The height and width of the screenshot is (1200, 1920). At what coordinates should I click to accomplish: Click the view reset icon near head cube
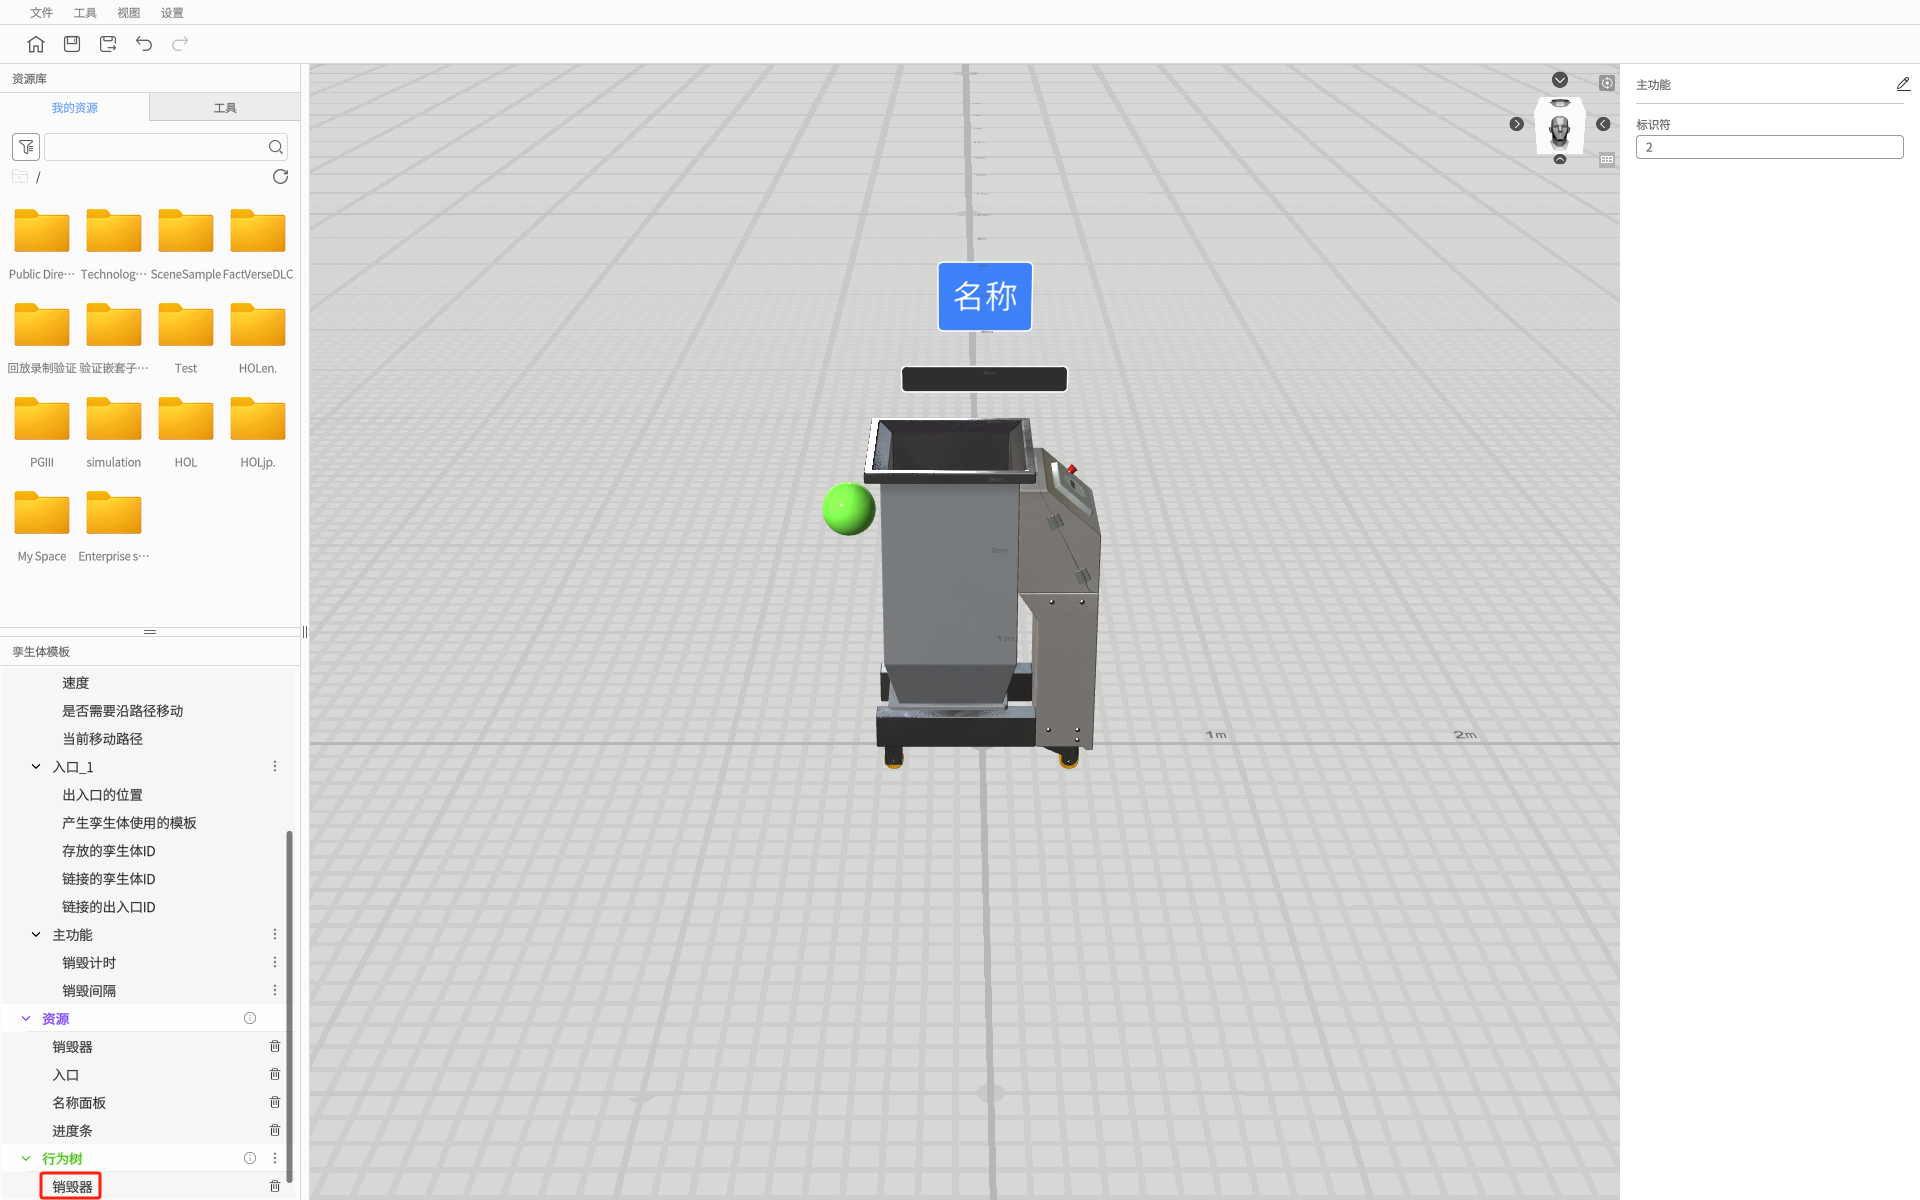pyautogui.click(x=1606, y=83)
